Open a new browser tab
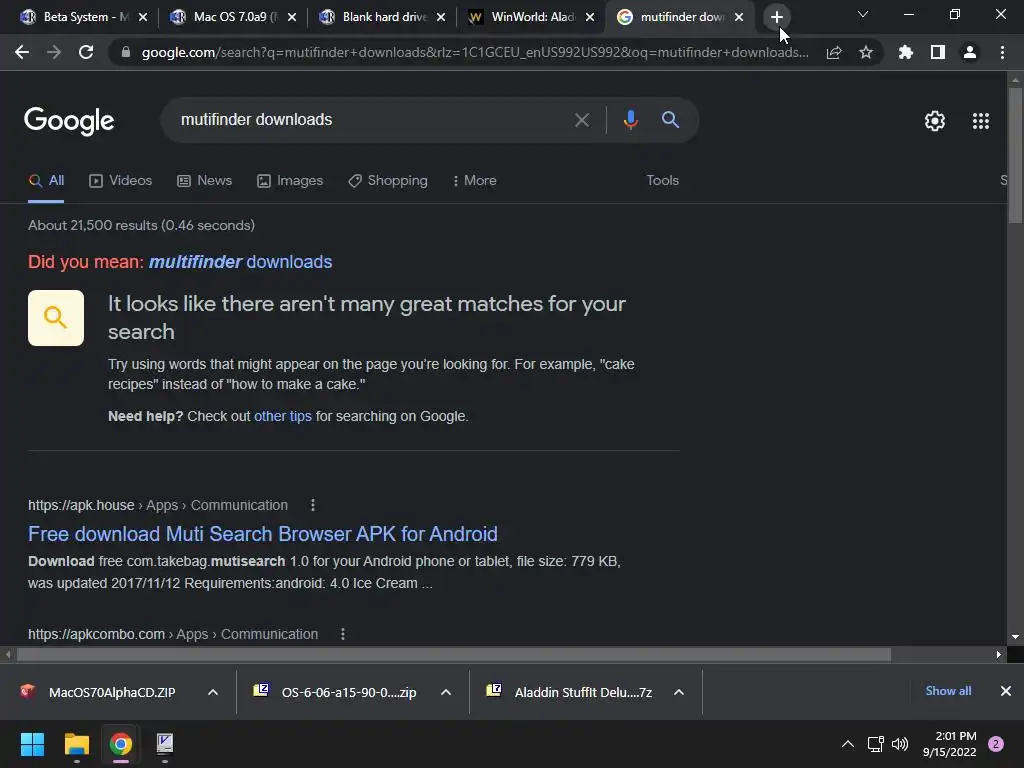The width and height of the screenshot is (1024, 768). click(776, 17)
